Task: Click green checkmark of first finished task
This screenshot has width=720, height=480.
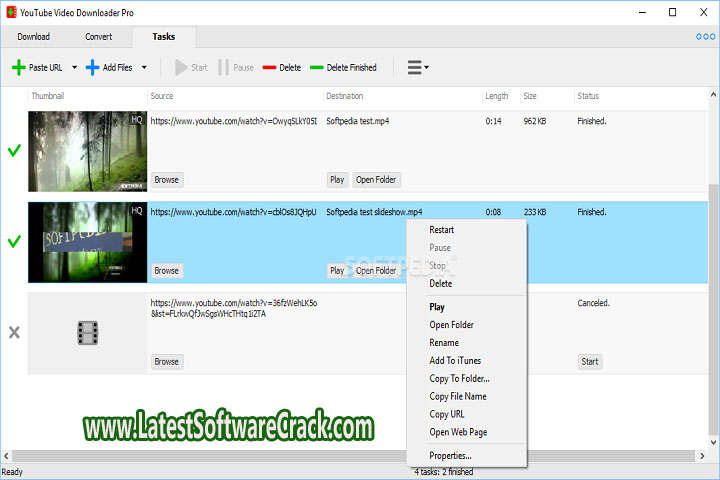Action: point(14,151)
